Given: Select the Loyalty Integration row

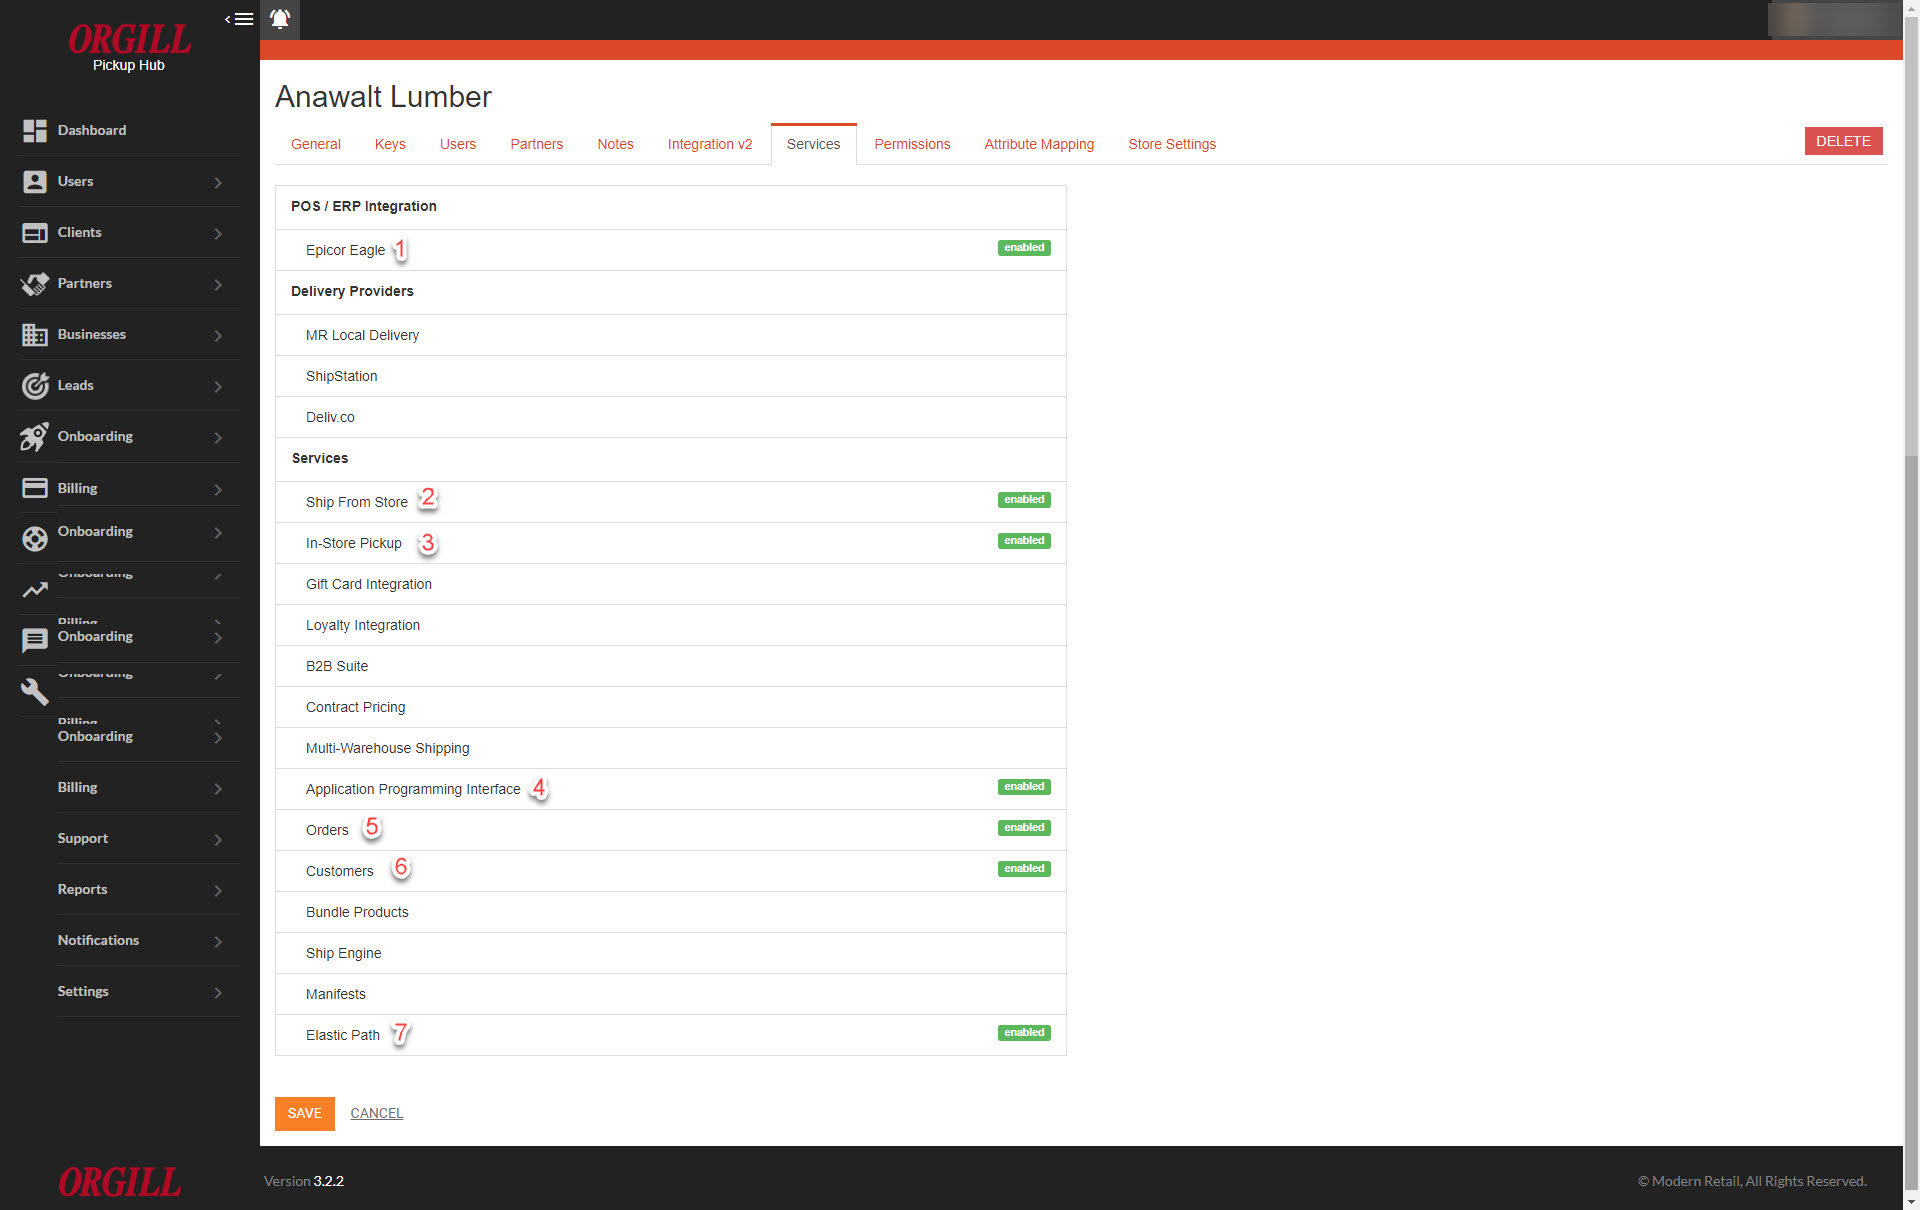Looking at the screenshot, I should [671, 625].
